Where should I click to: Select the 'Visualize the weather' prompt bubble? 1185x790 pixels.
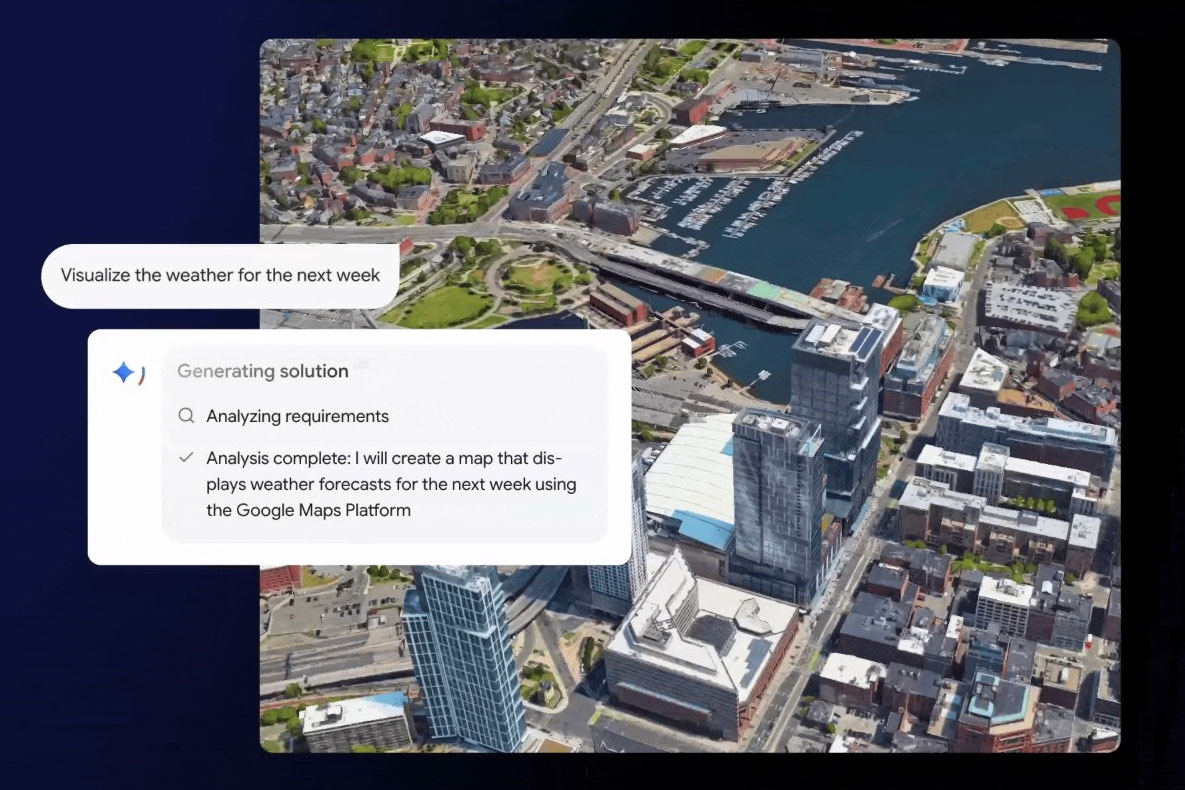220,275
